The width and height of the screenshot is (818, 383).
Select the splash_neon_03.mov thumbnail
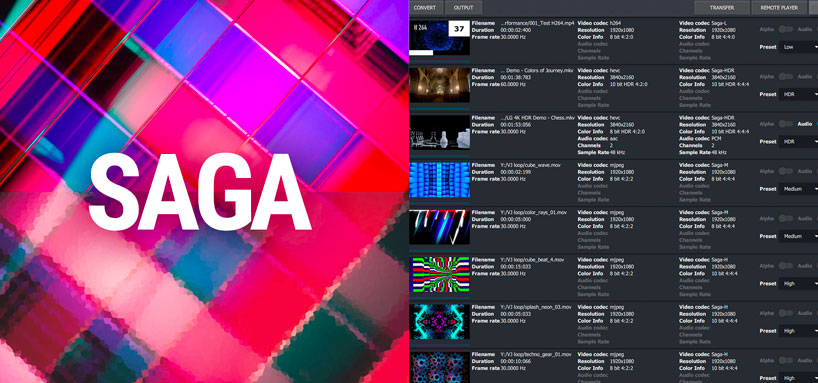pos(439,322)
